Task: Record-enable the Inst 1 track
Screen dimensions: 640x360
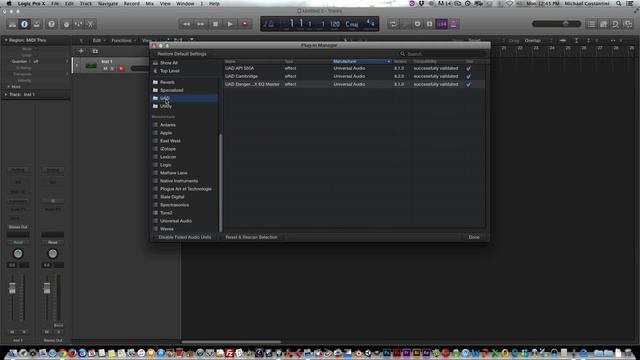Action: (121, 69)
